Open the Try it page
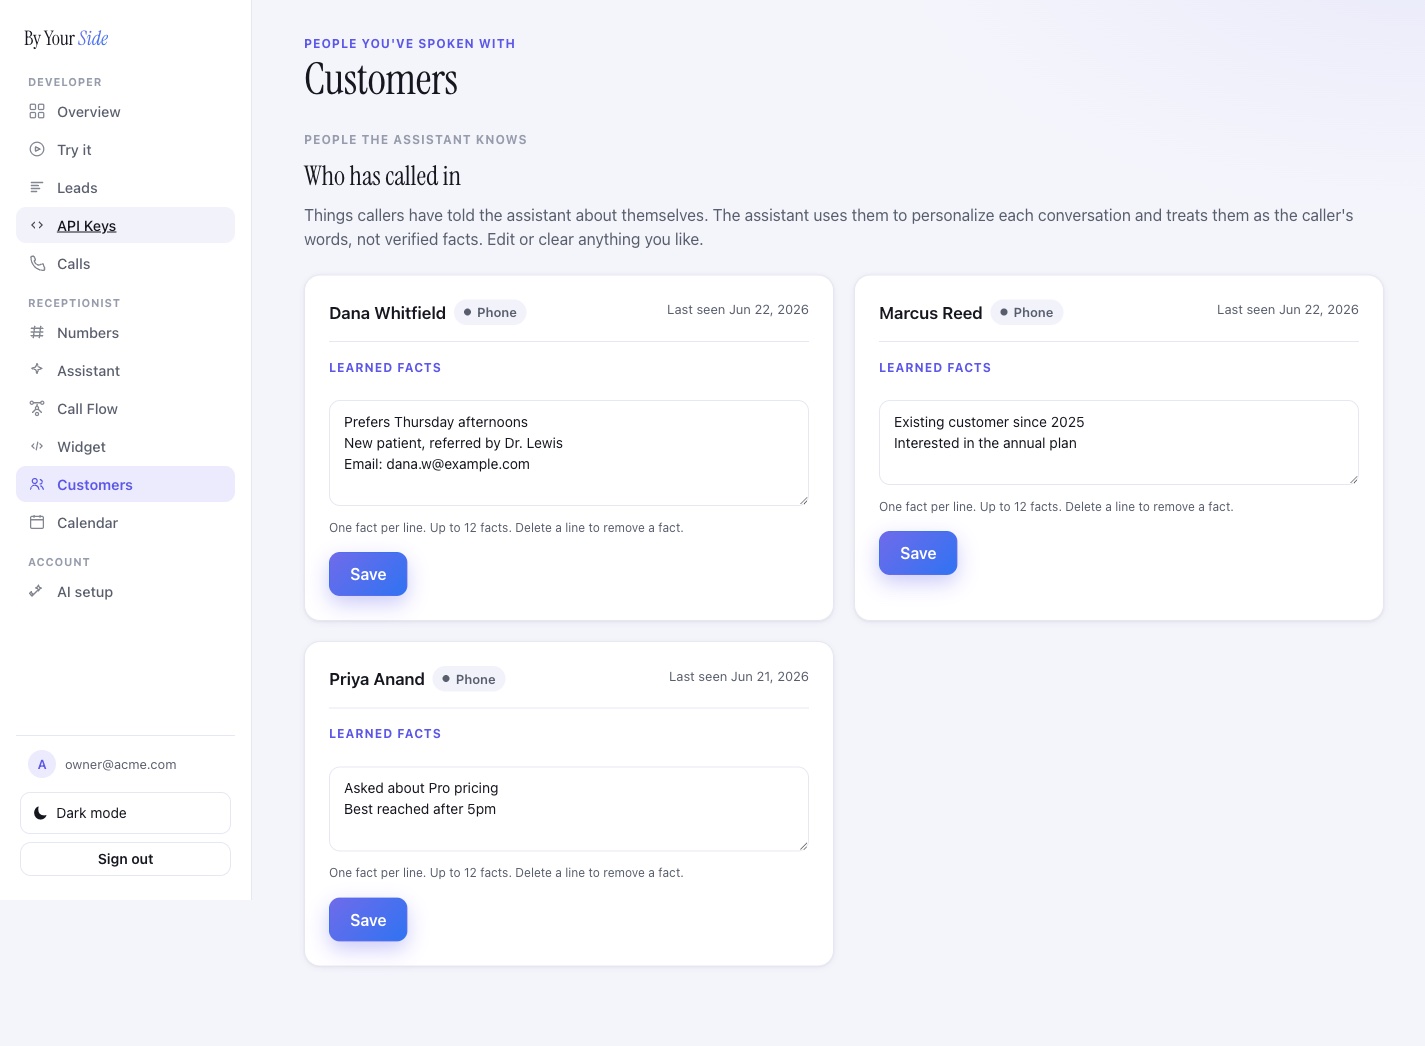The image size is (1425, 1046). coord(125,150)
